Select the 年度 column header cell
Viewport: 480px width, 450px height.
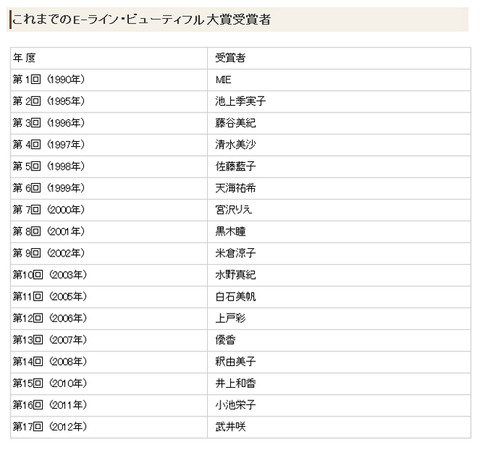pos(109,58)
